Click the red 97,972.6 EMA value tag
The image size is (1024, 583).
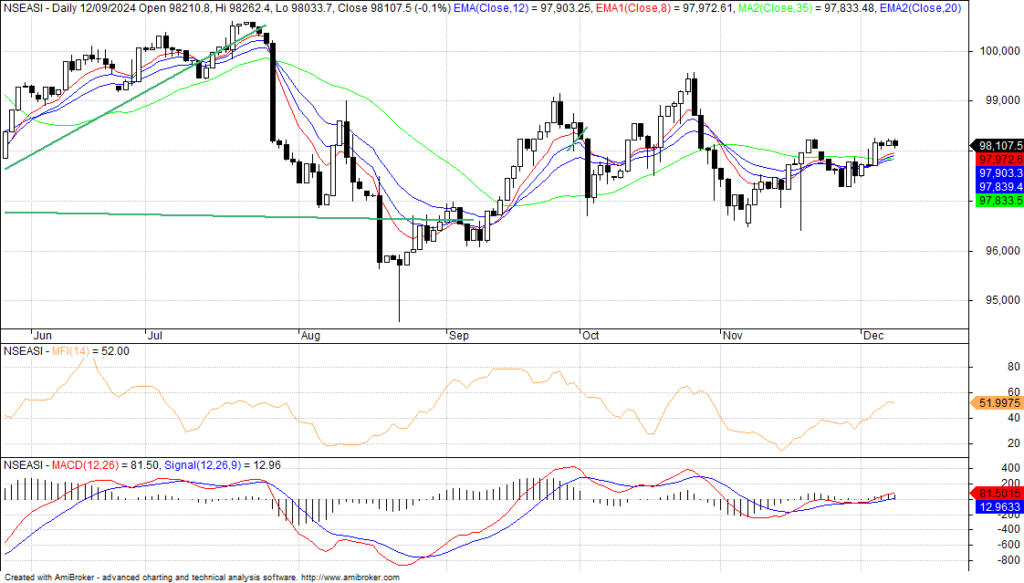997,158
